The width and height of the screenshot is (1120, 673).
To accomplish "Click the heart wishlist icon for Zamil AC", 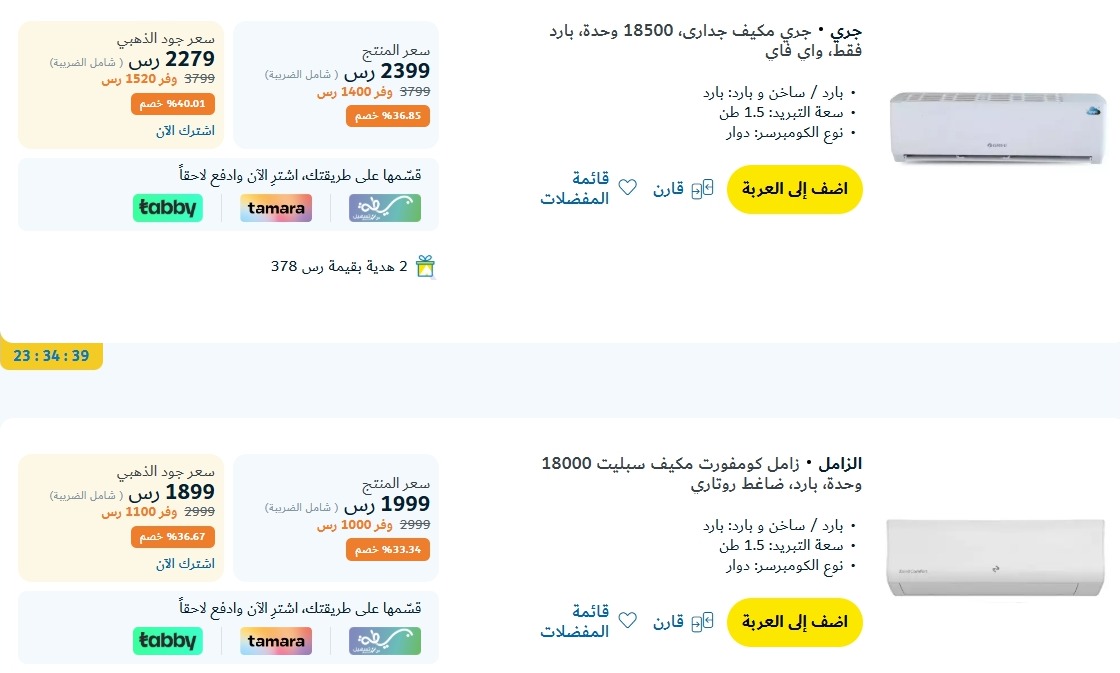I will tap(627, 621).
